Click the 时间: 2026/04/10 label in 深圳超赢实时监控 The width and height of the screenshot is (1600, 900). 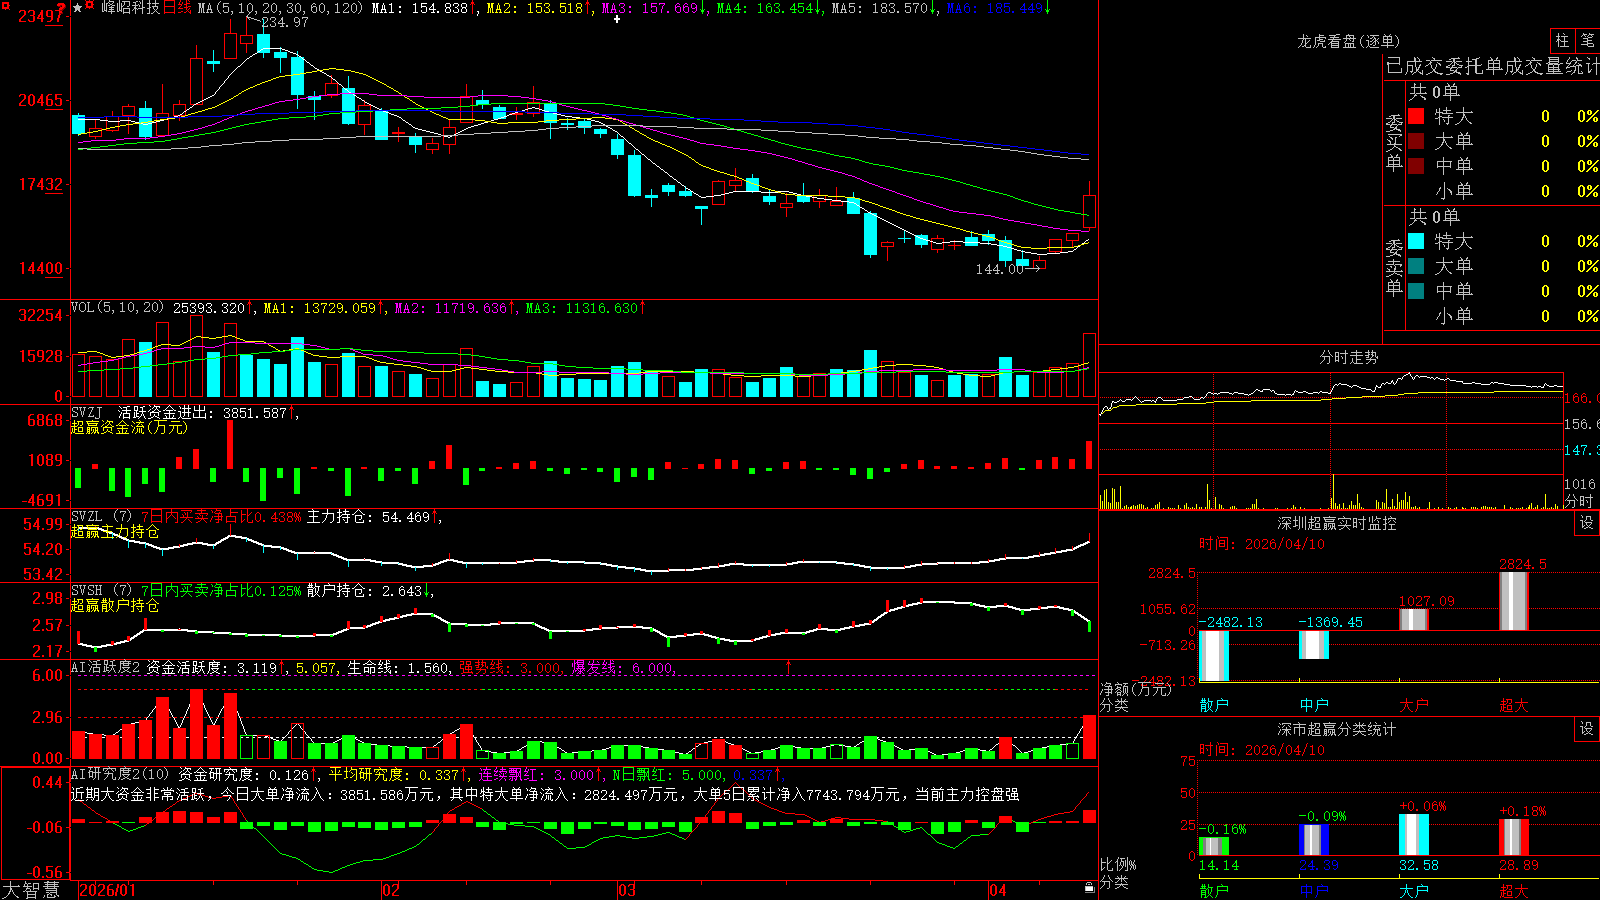(x=1262, y=544)
